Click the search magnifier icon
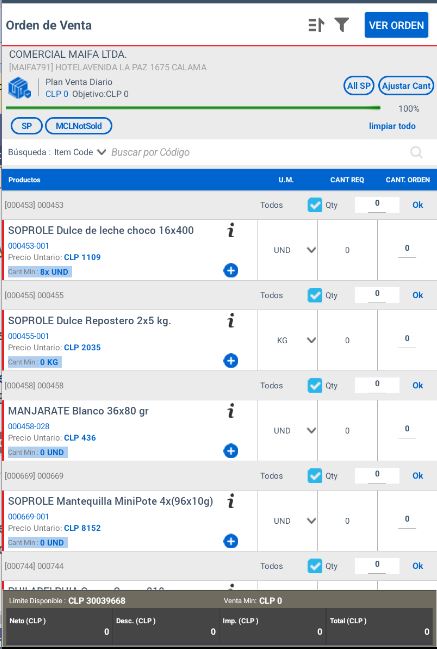The image size is (437, 649). tap(416, 153)
